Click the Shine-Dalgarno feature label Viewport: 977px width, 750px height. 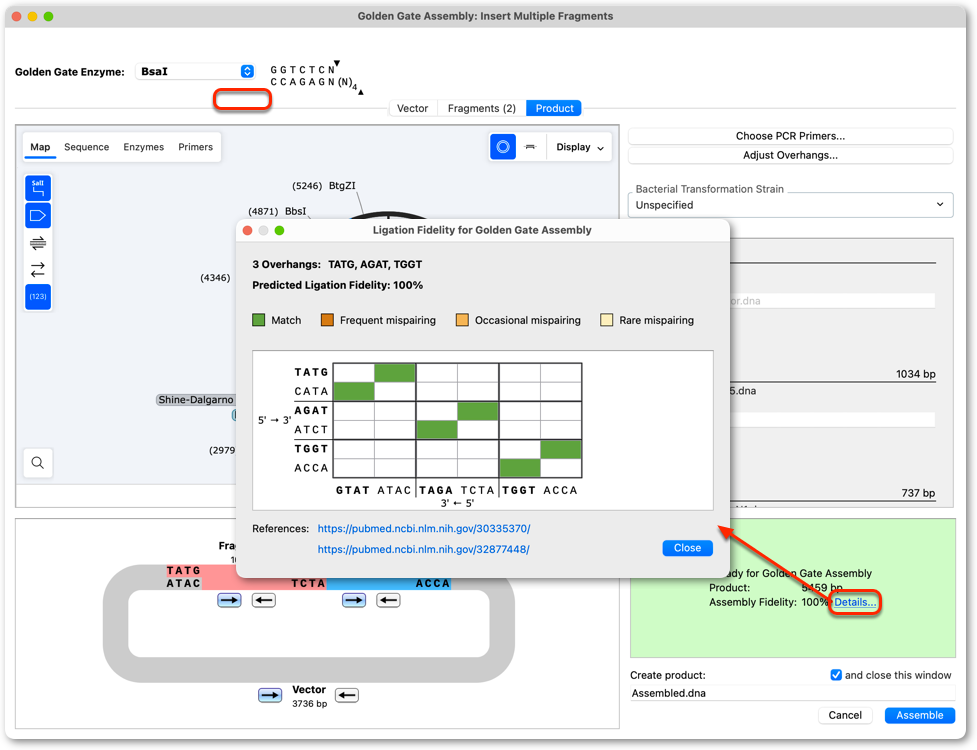pyautogui.click(x=195, y=400)
